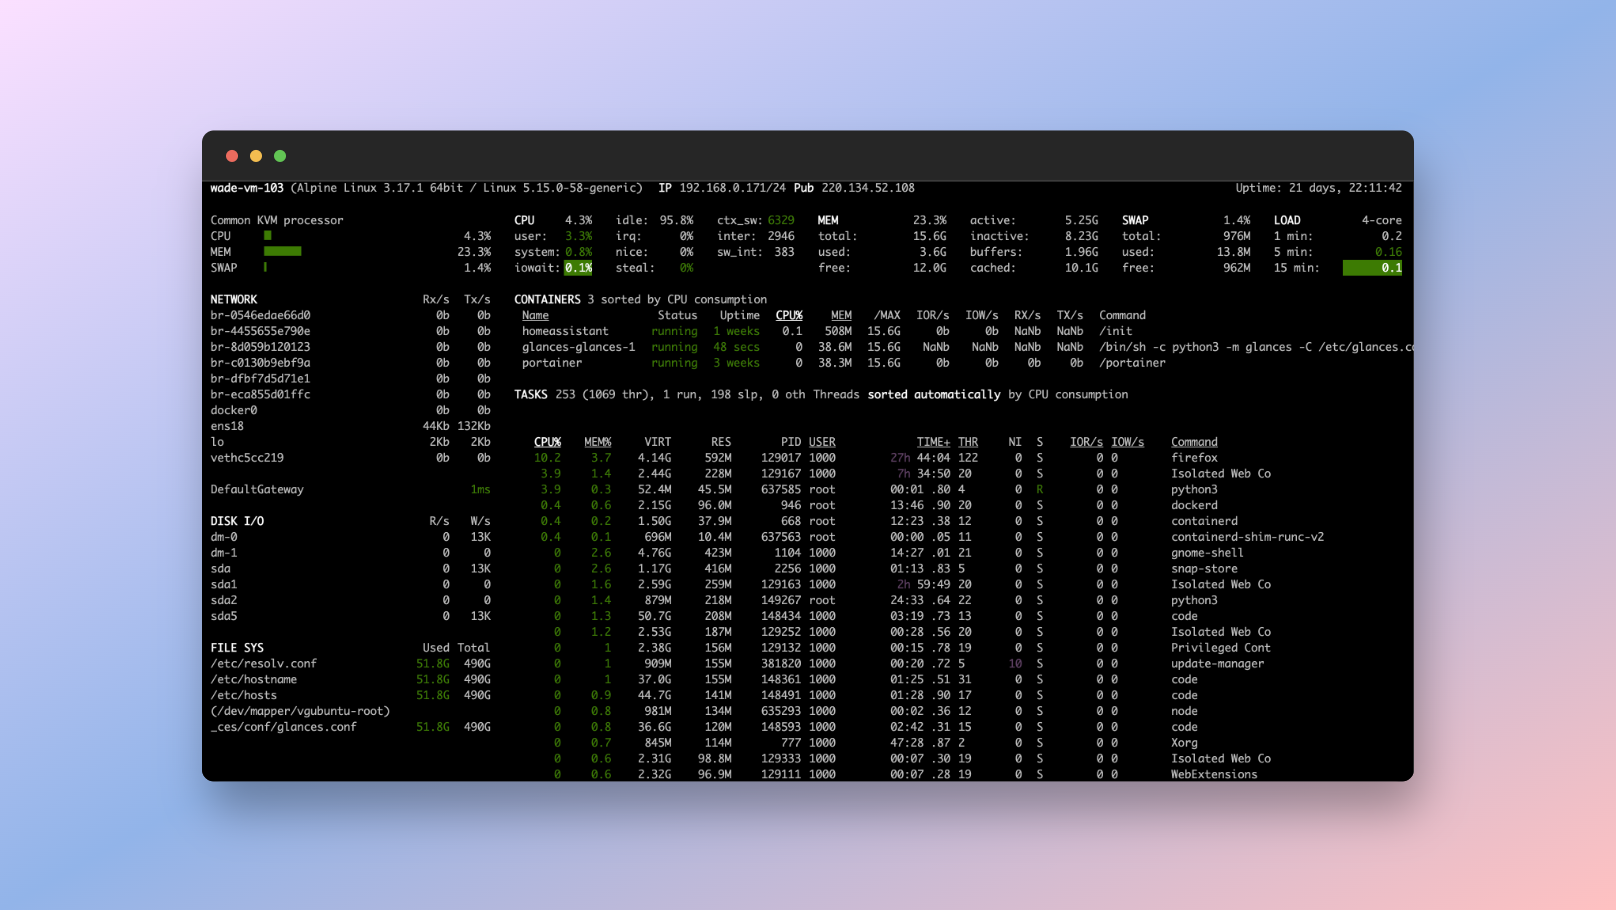1616x910 pixels.
Task: Click the update-manager process command
Action: 1217,663
